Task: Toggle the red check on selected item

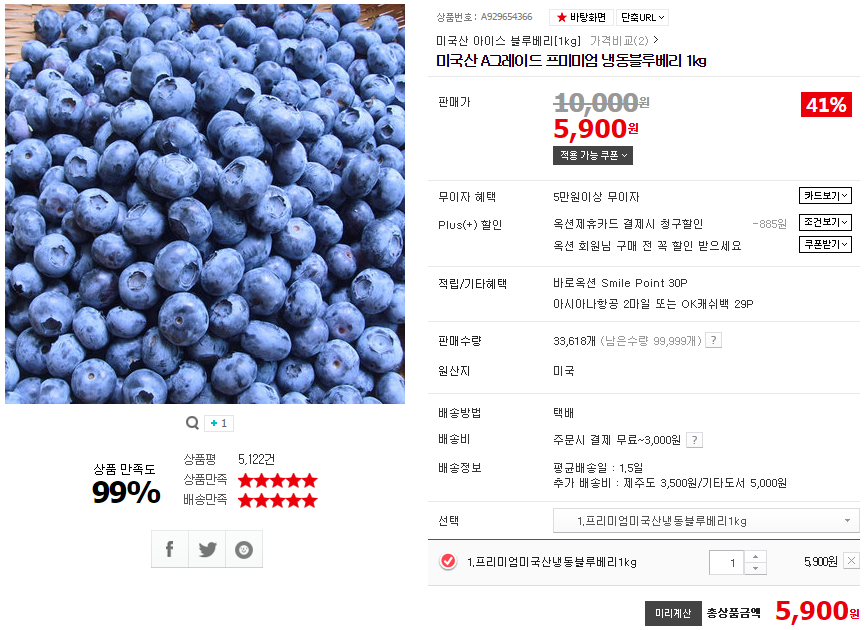Action: tap(448, 561)
